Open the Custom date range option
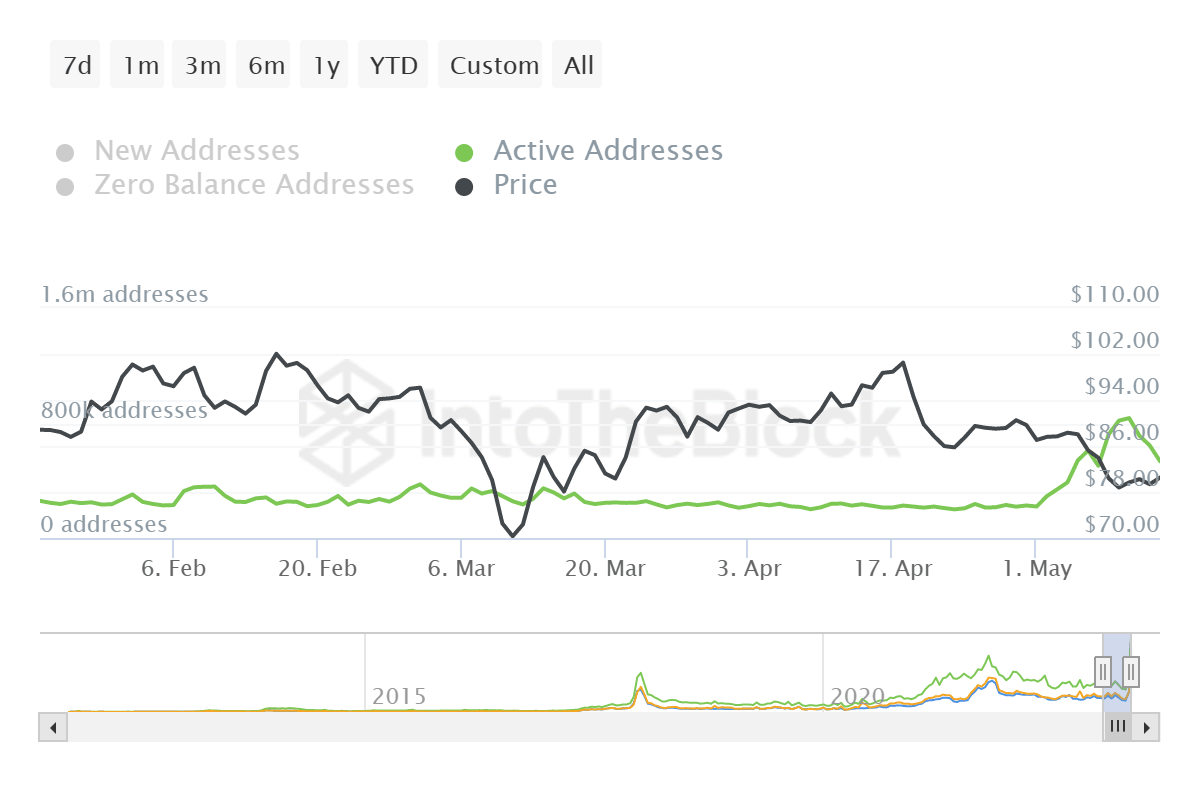This screenshot has width=1200, height=800. (x=490, y=64)
